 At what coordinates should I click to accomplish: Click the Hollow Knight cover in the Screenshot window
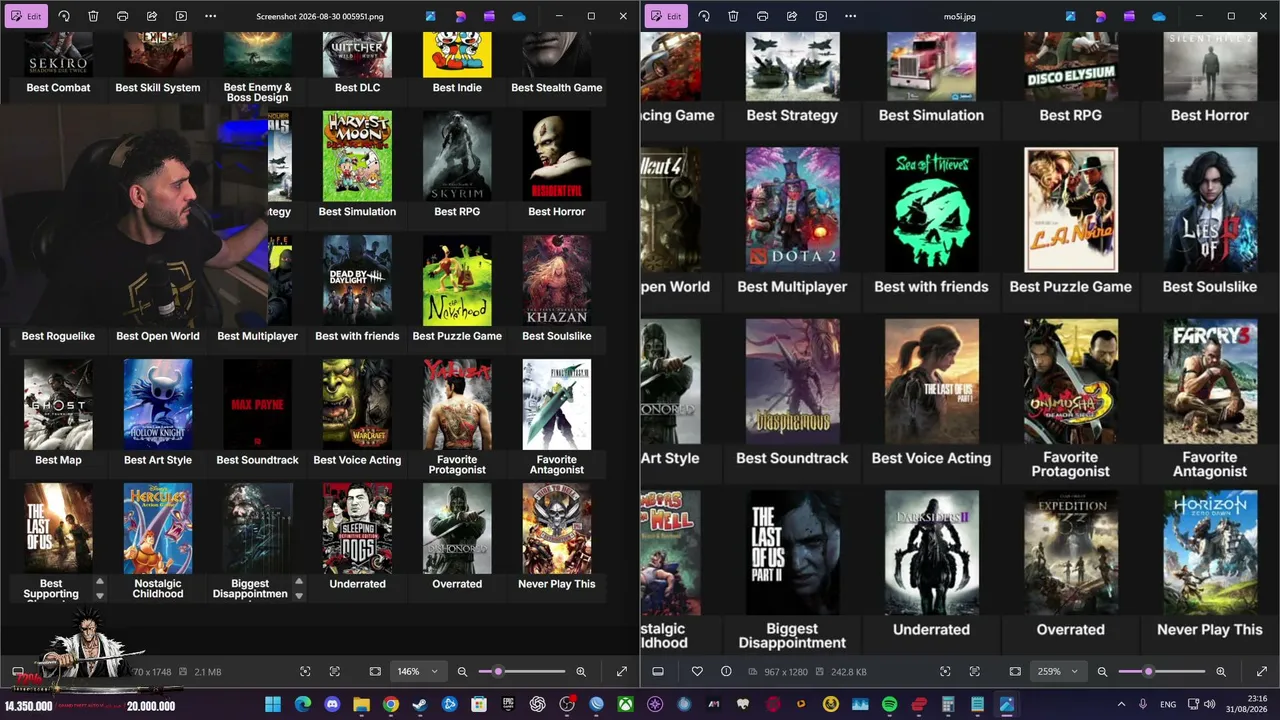[x=158, y=405]
